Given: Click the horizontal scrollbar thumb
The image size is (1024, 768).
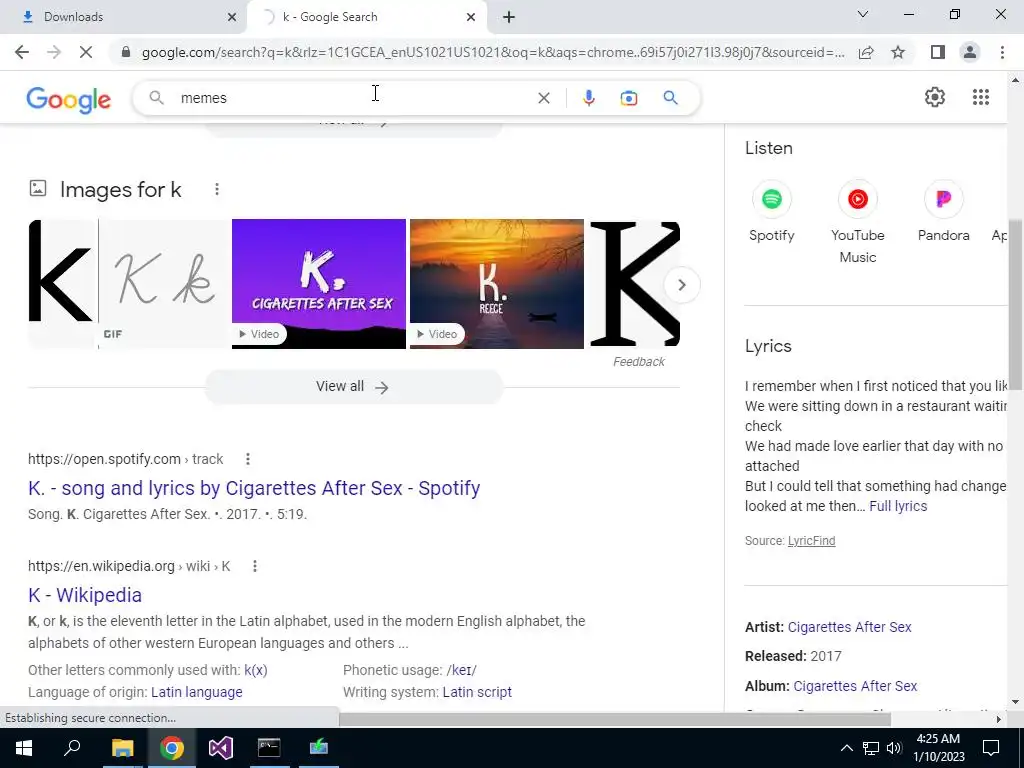Looking at the screenshot, I should [615, 719].
